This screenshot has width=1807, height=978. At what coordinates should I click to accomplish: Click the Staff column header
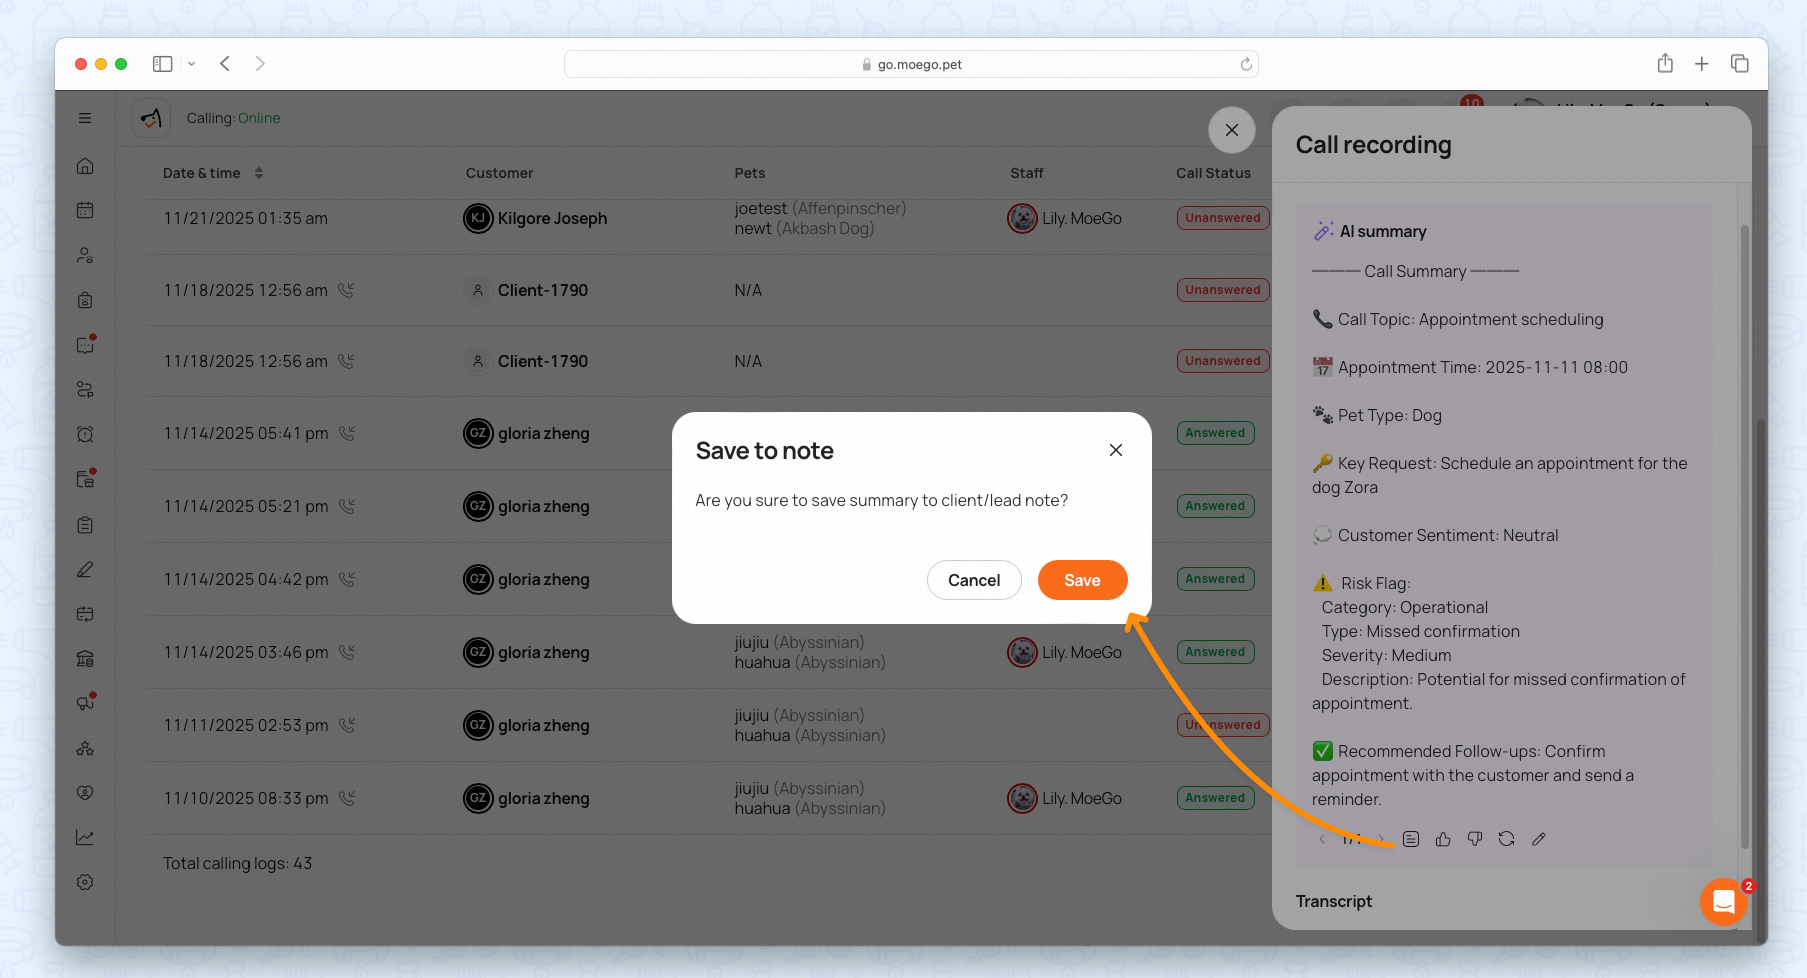pyautogui.click(x=1026, y=173)
